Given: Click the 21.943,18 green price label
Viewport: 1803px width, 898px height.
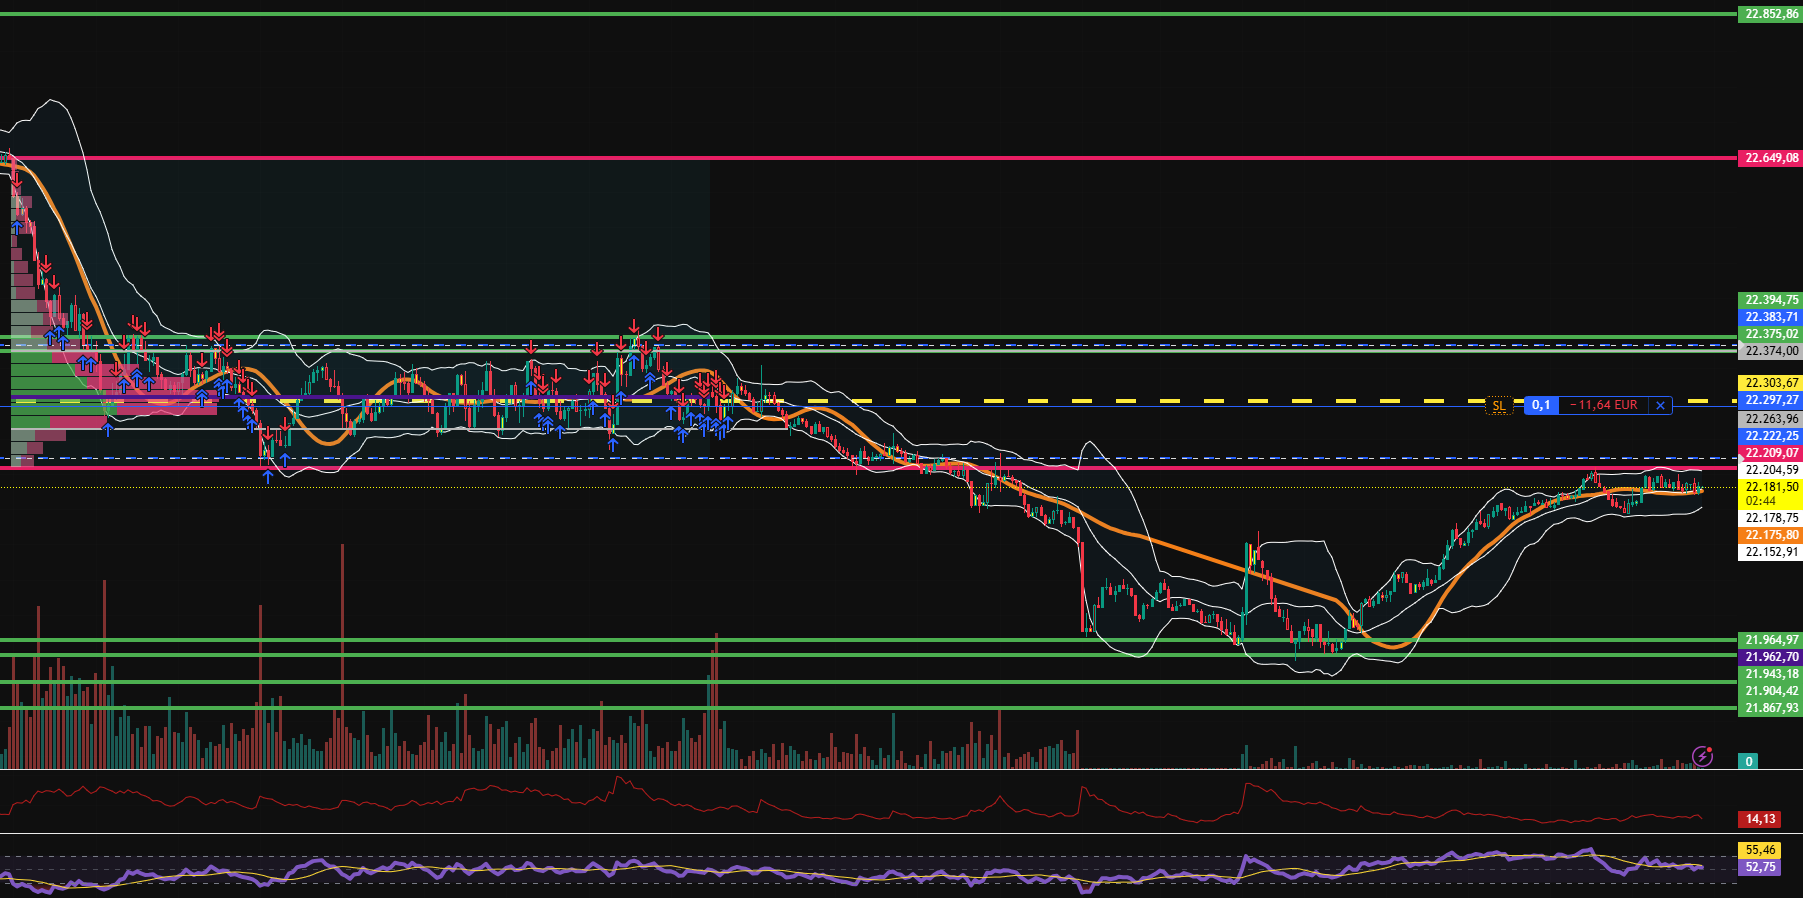Looking at the screenshot, I should click(1771, 674).
